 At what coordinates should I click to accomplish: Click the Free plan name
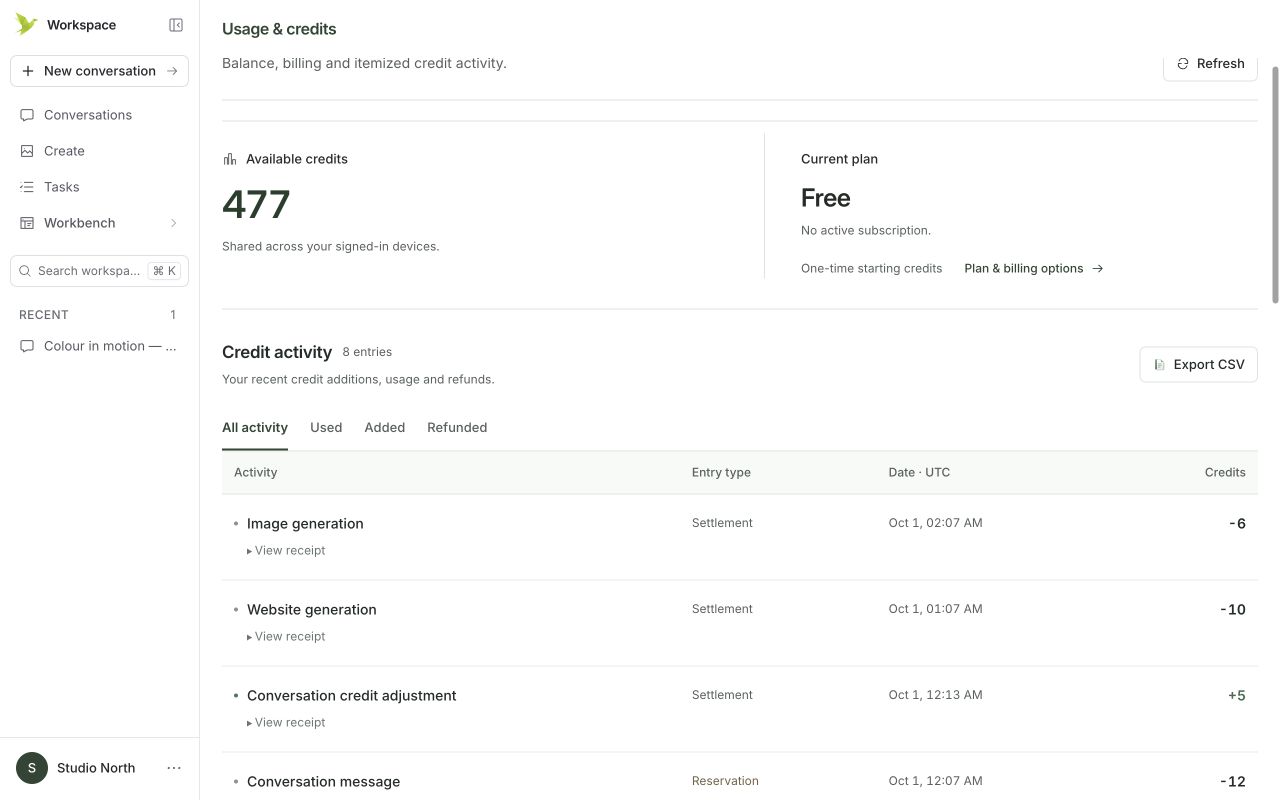(x=826, y=198)
